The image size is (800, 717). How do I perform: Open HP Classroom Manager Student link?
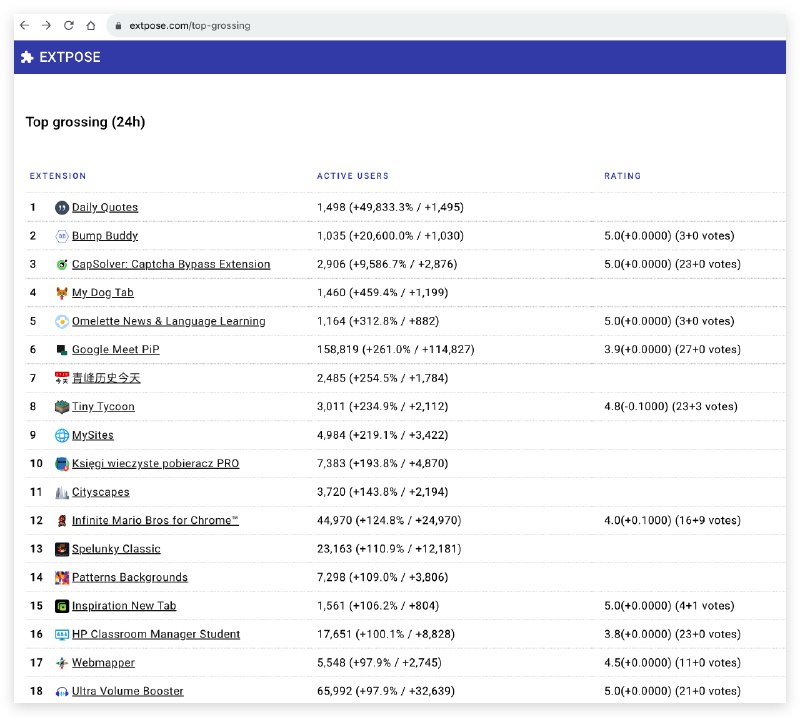[x=156, y=634]
